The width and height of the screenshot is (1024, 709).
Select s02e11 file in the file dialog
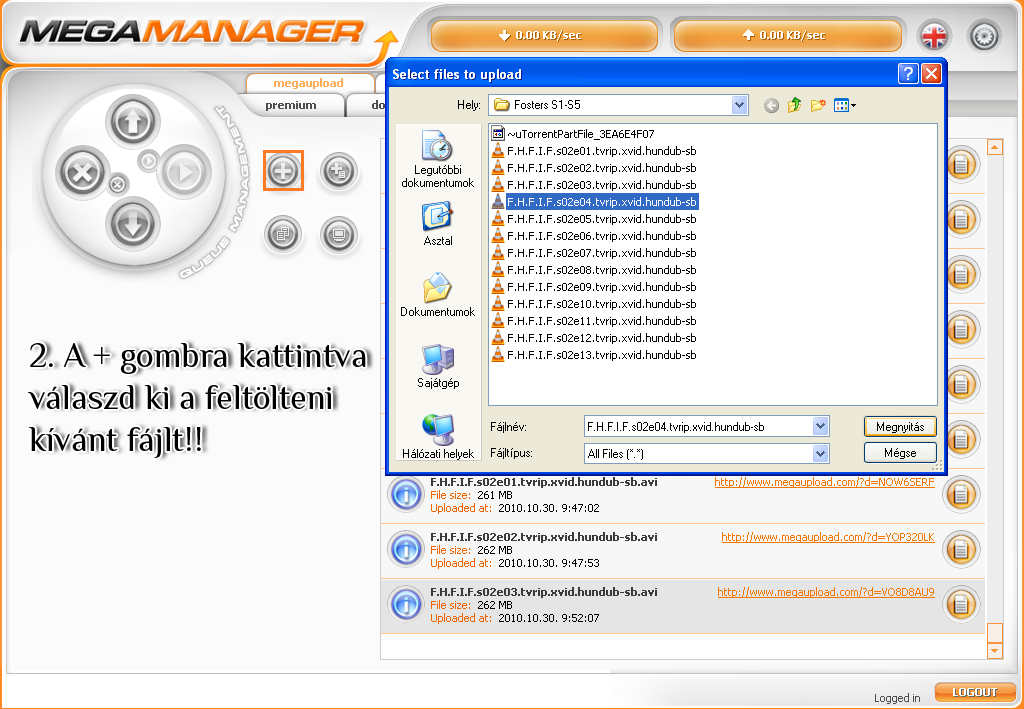pos(594,321)
